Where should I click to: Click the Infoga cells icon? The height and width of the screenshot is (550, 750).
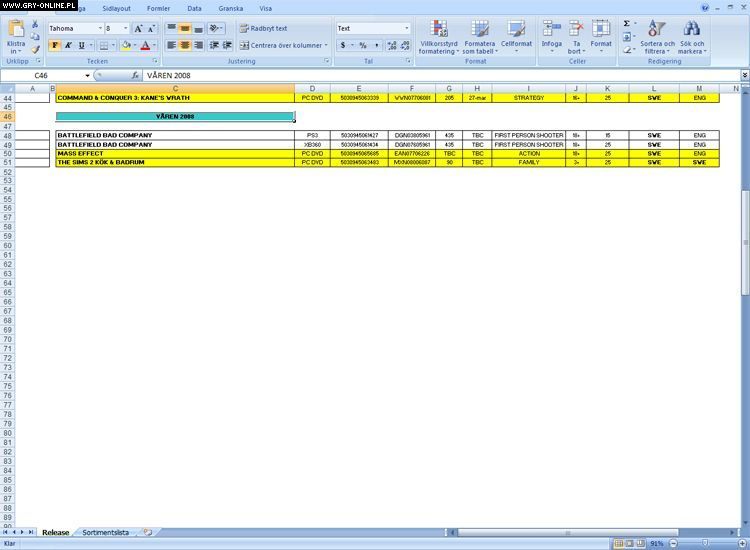click(552, 29)
